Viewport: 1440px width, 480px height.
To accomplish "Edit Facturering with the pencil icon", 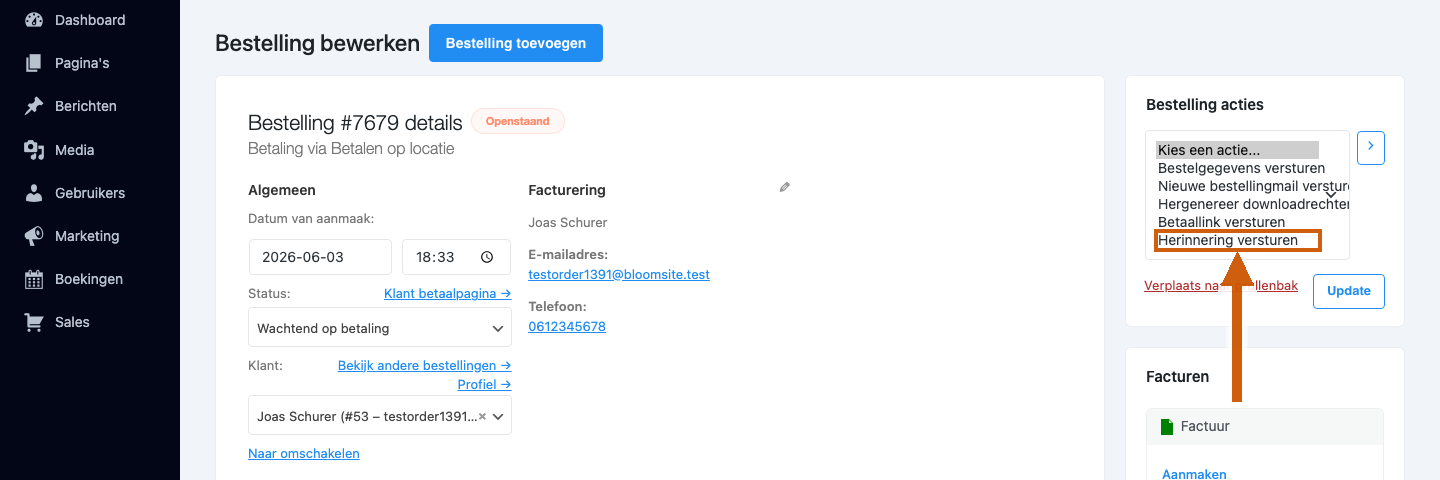I will pos(785,187).
